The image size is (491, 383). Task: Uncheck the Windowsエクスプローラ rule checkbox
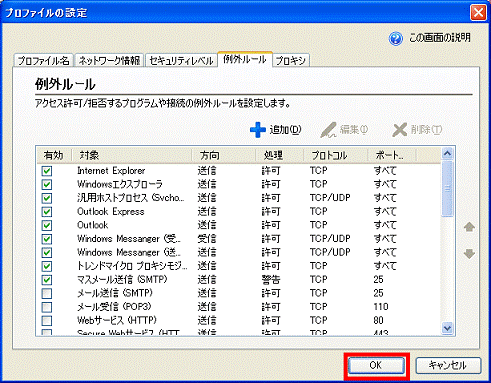click(47, 185)
